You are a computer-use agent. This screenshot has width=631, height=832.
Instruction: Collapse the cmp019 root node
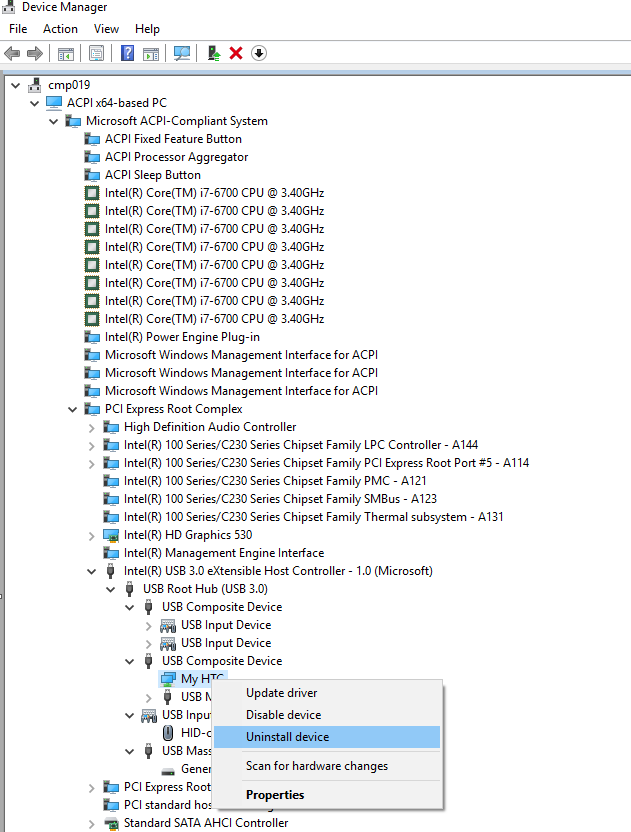(x=14, y=85)
